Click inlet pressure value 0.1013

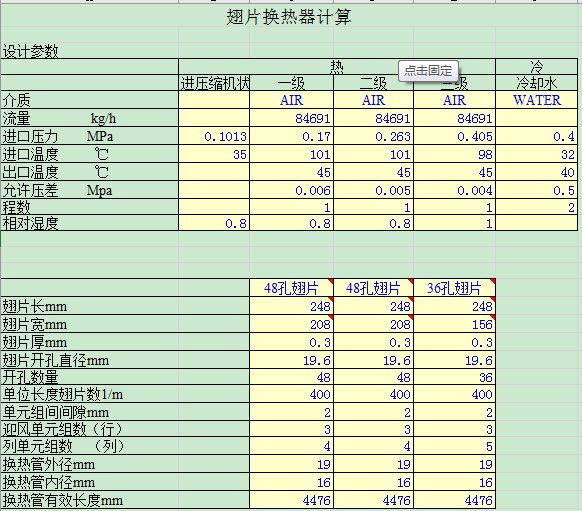[x=214, y=136]
